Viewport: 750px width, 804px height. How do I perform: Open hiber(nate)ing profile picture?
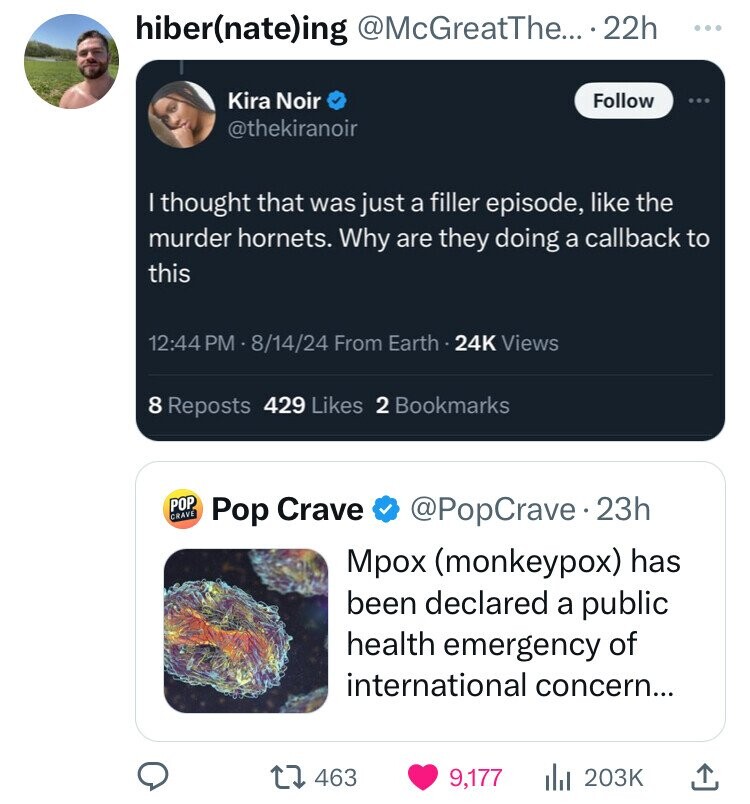(71, 62)
